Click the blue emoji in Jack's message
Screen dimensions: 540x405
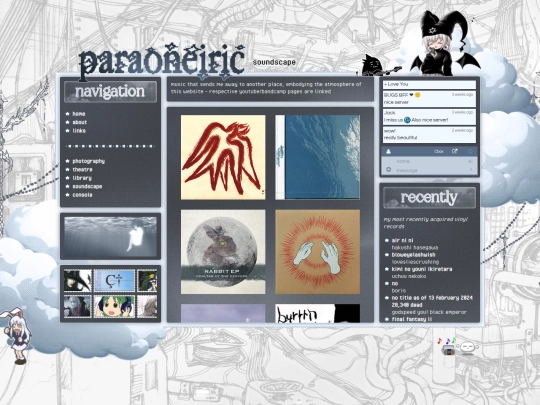coord(407,120)
